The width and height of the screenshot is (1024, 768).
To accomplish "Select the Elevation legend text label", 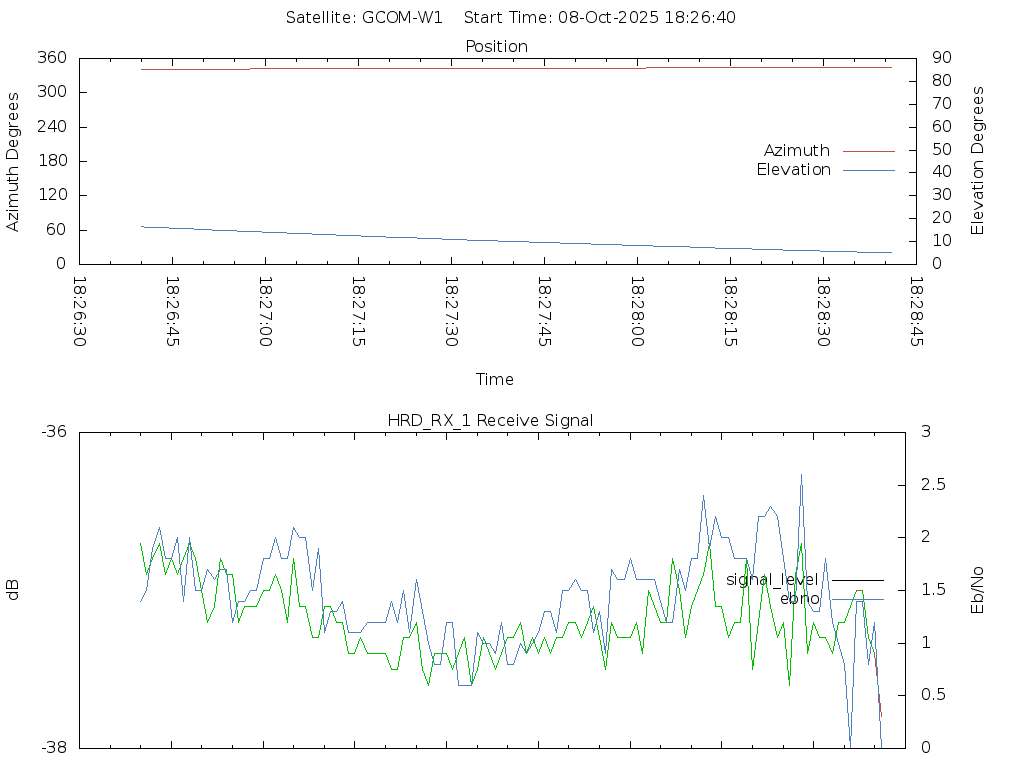I will (x=793, y=170).
